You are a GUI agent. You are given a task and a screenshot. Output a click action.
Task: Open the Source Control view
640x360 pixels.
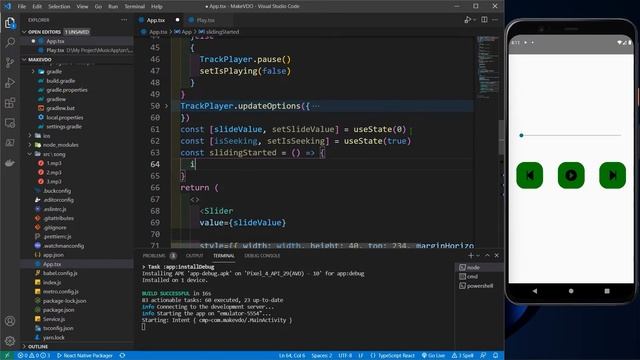pyautogui.click(x=10, y=62)
